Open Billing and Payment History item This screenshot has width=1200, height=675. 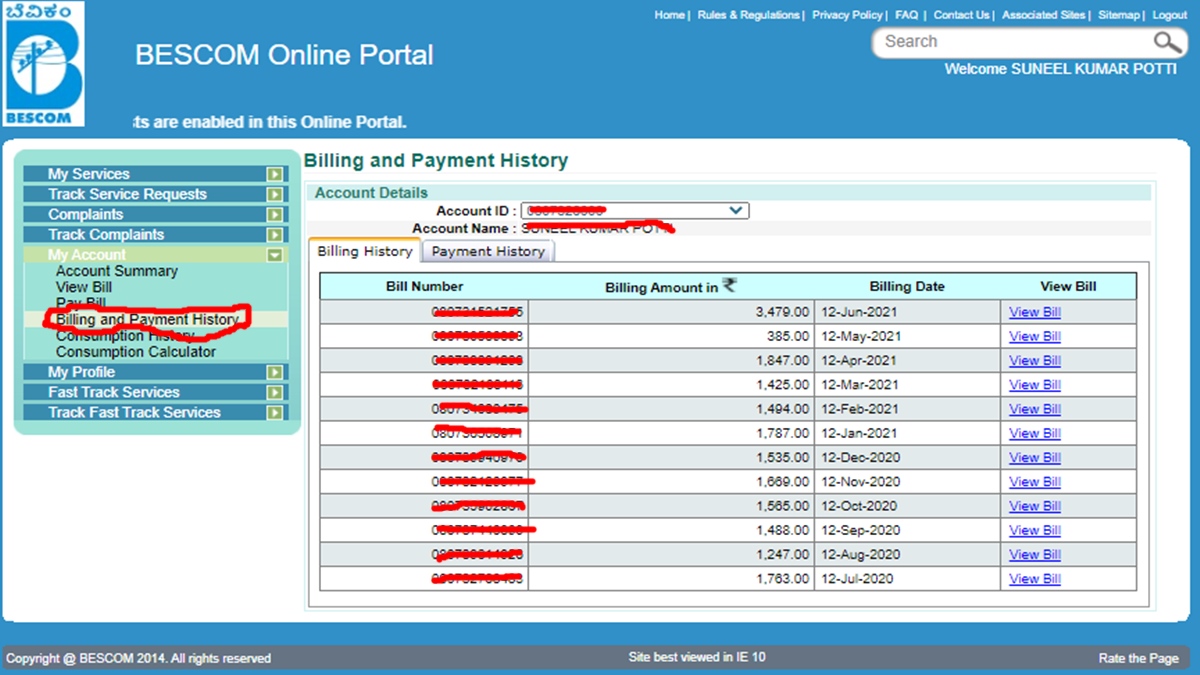147,319
